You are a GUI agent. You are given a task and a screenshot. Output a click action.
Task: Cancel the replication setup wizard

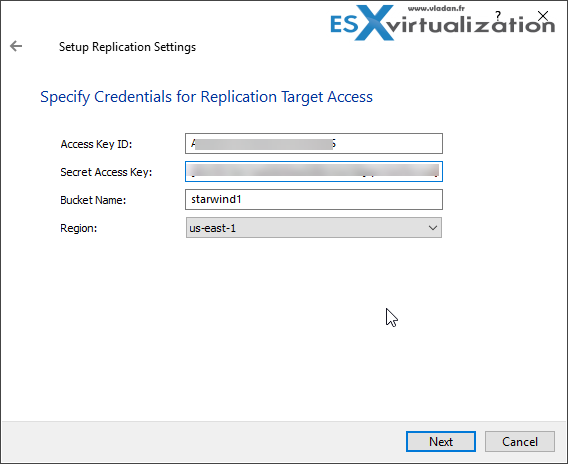(520, 442)
